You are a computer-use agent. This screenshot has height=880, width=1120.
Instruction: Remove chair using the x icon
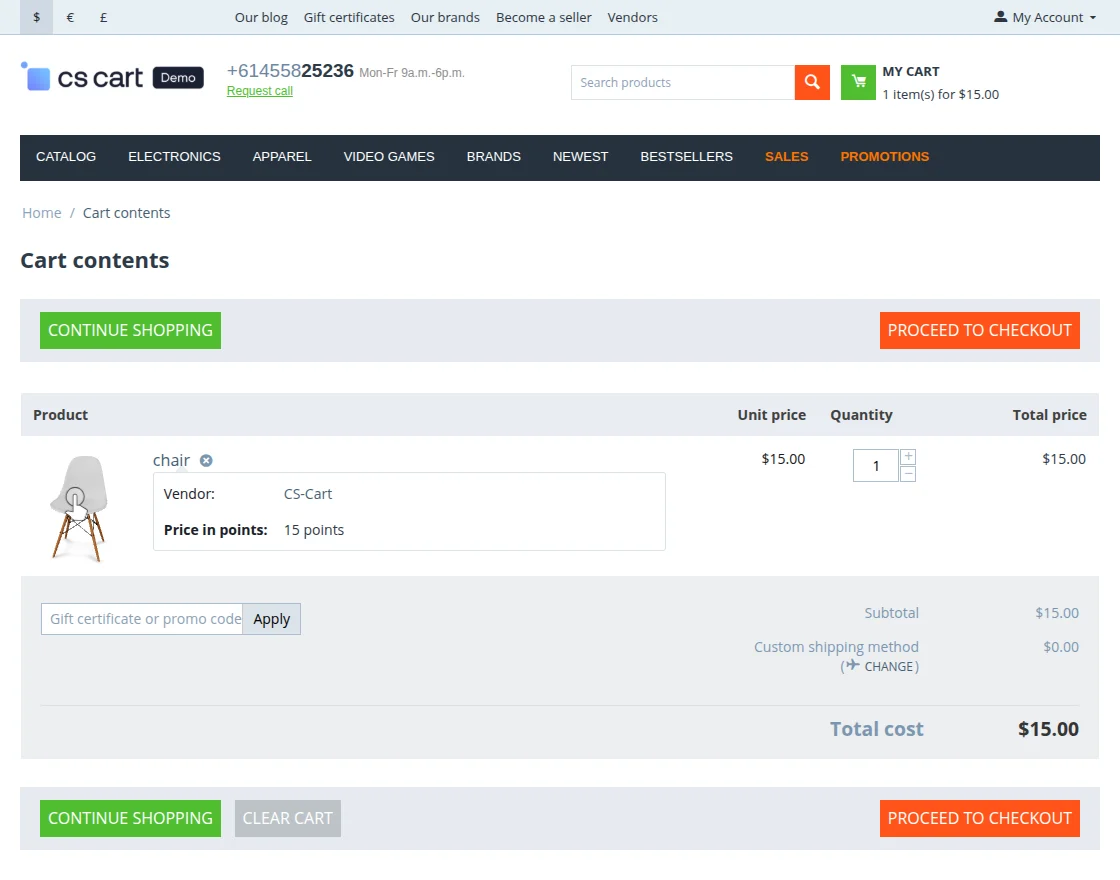(206, 460)
